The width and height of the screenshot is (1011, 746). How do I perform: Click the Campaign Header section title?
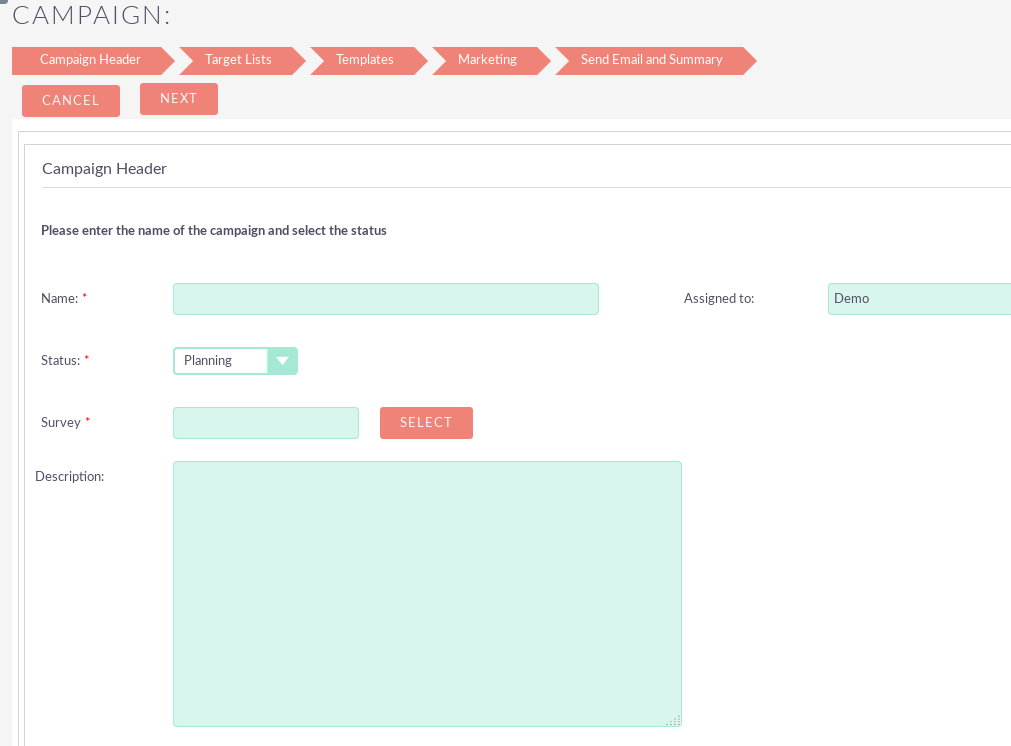(x=104, y=169)
